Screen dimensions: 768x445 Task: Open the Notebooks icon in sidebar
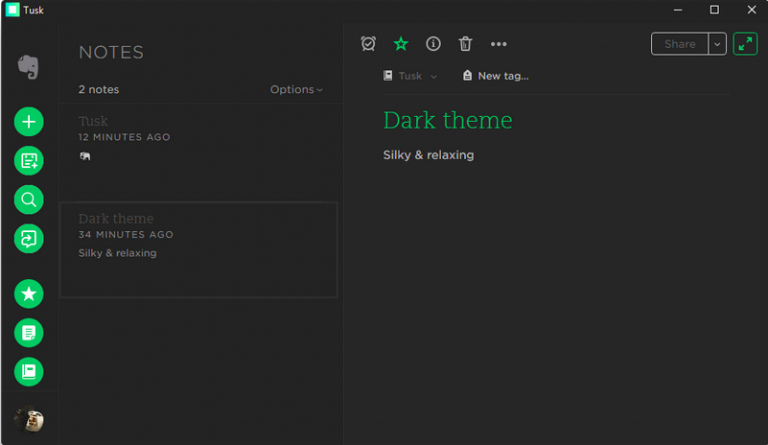pos(29,372)
